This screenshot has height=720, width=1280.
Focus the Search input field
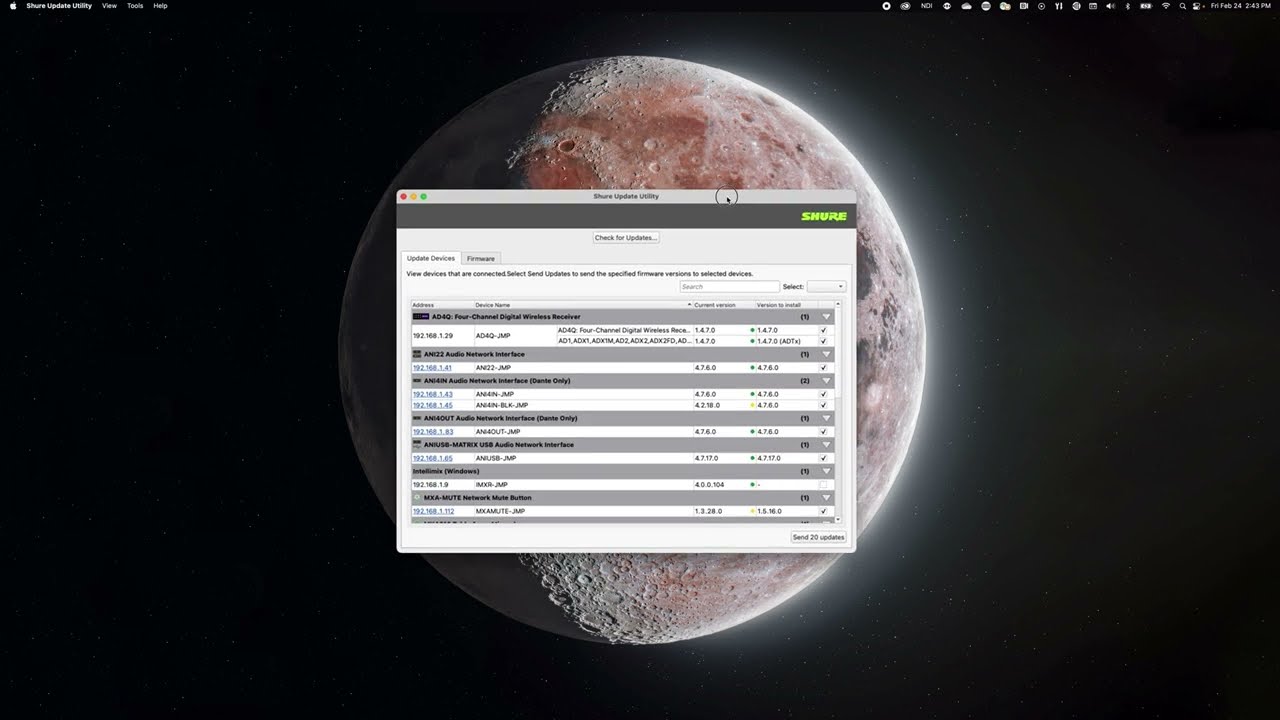[x=729, y=287]
